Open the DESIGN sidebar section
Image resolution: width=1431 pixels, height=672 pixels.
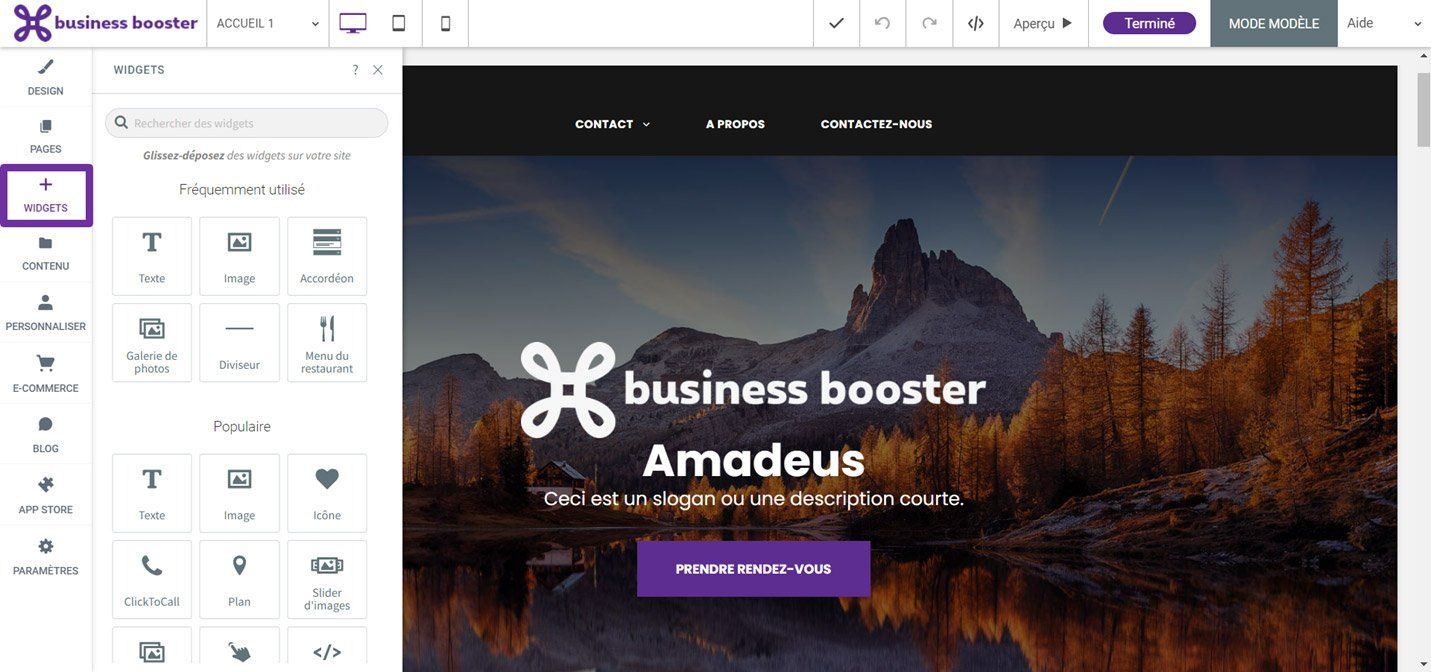pos(45,77)
